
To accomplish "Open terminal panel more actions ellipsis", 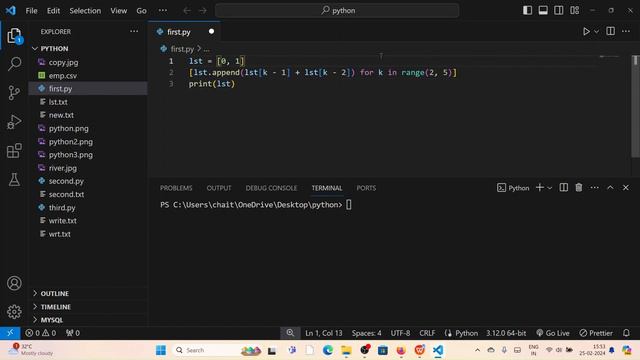I will pyautogui.click(x=594, y=187).
